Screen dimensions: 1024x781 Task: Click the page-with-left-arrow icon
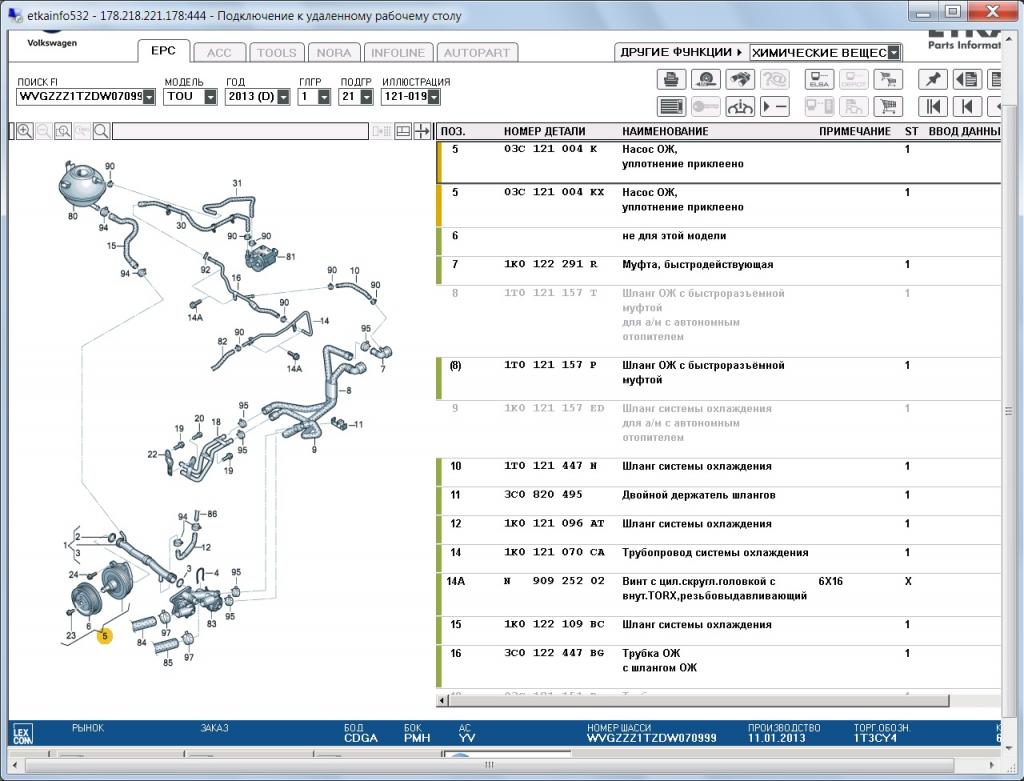(x=967, y=80)
